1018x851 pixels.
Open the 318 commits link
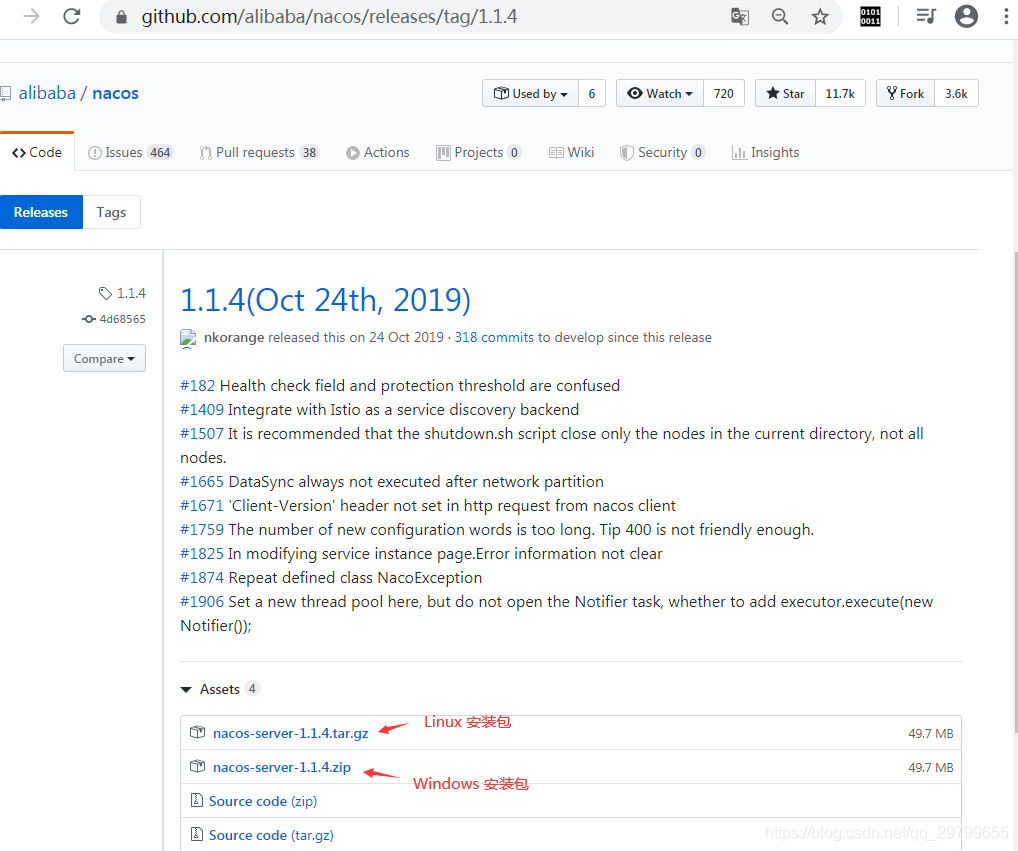click(x=494, y=338)
